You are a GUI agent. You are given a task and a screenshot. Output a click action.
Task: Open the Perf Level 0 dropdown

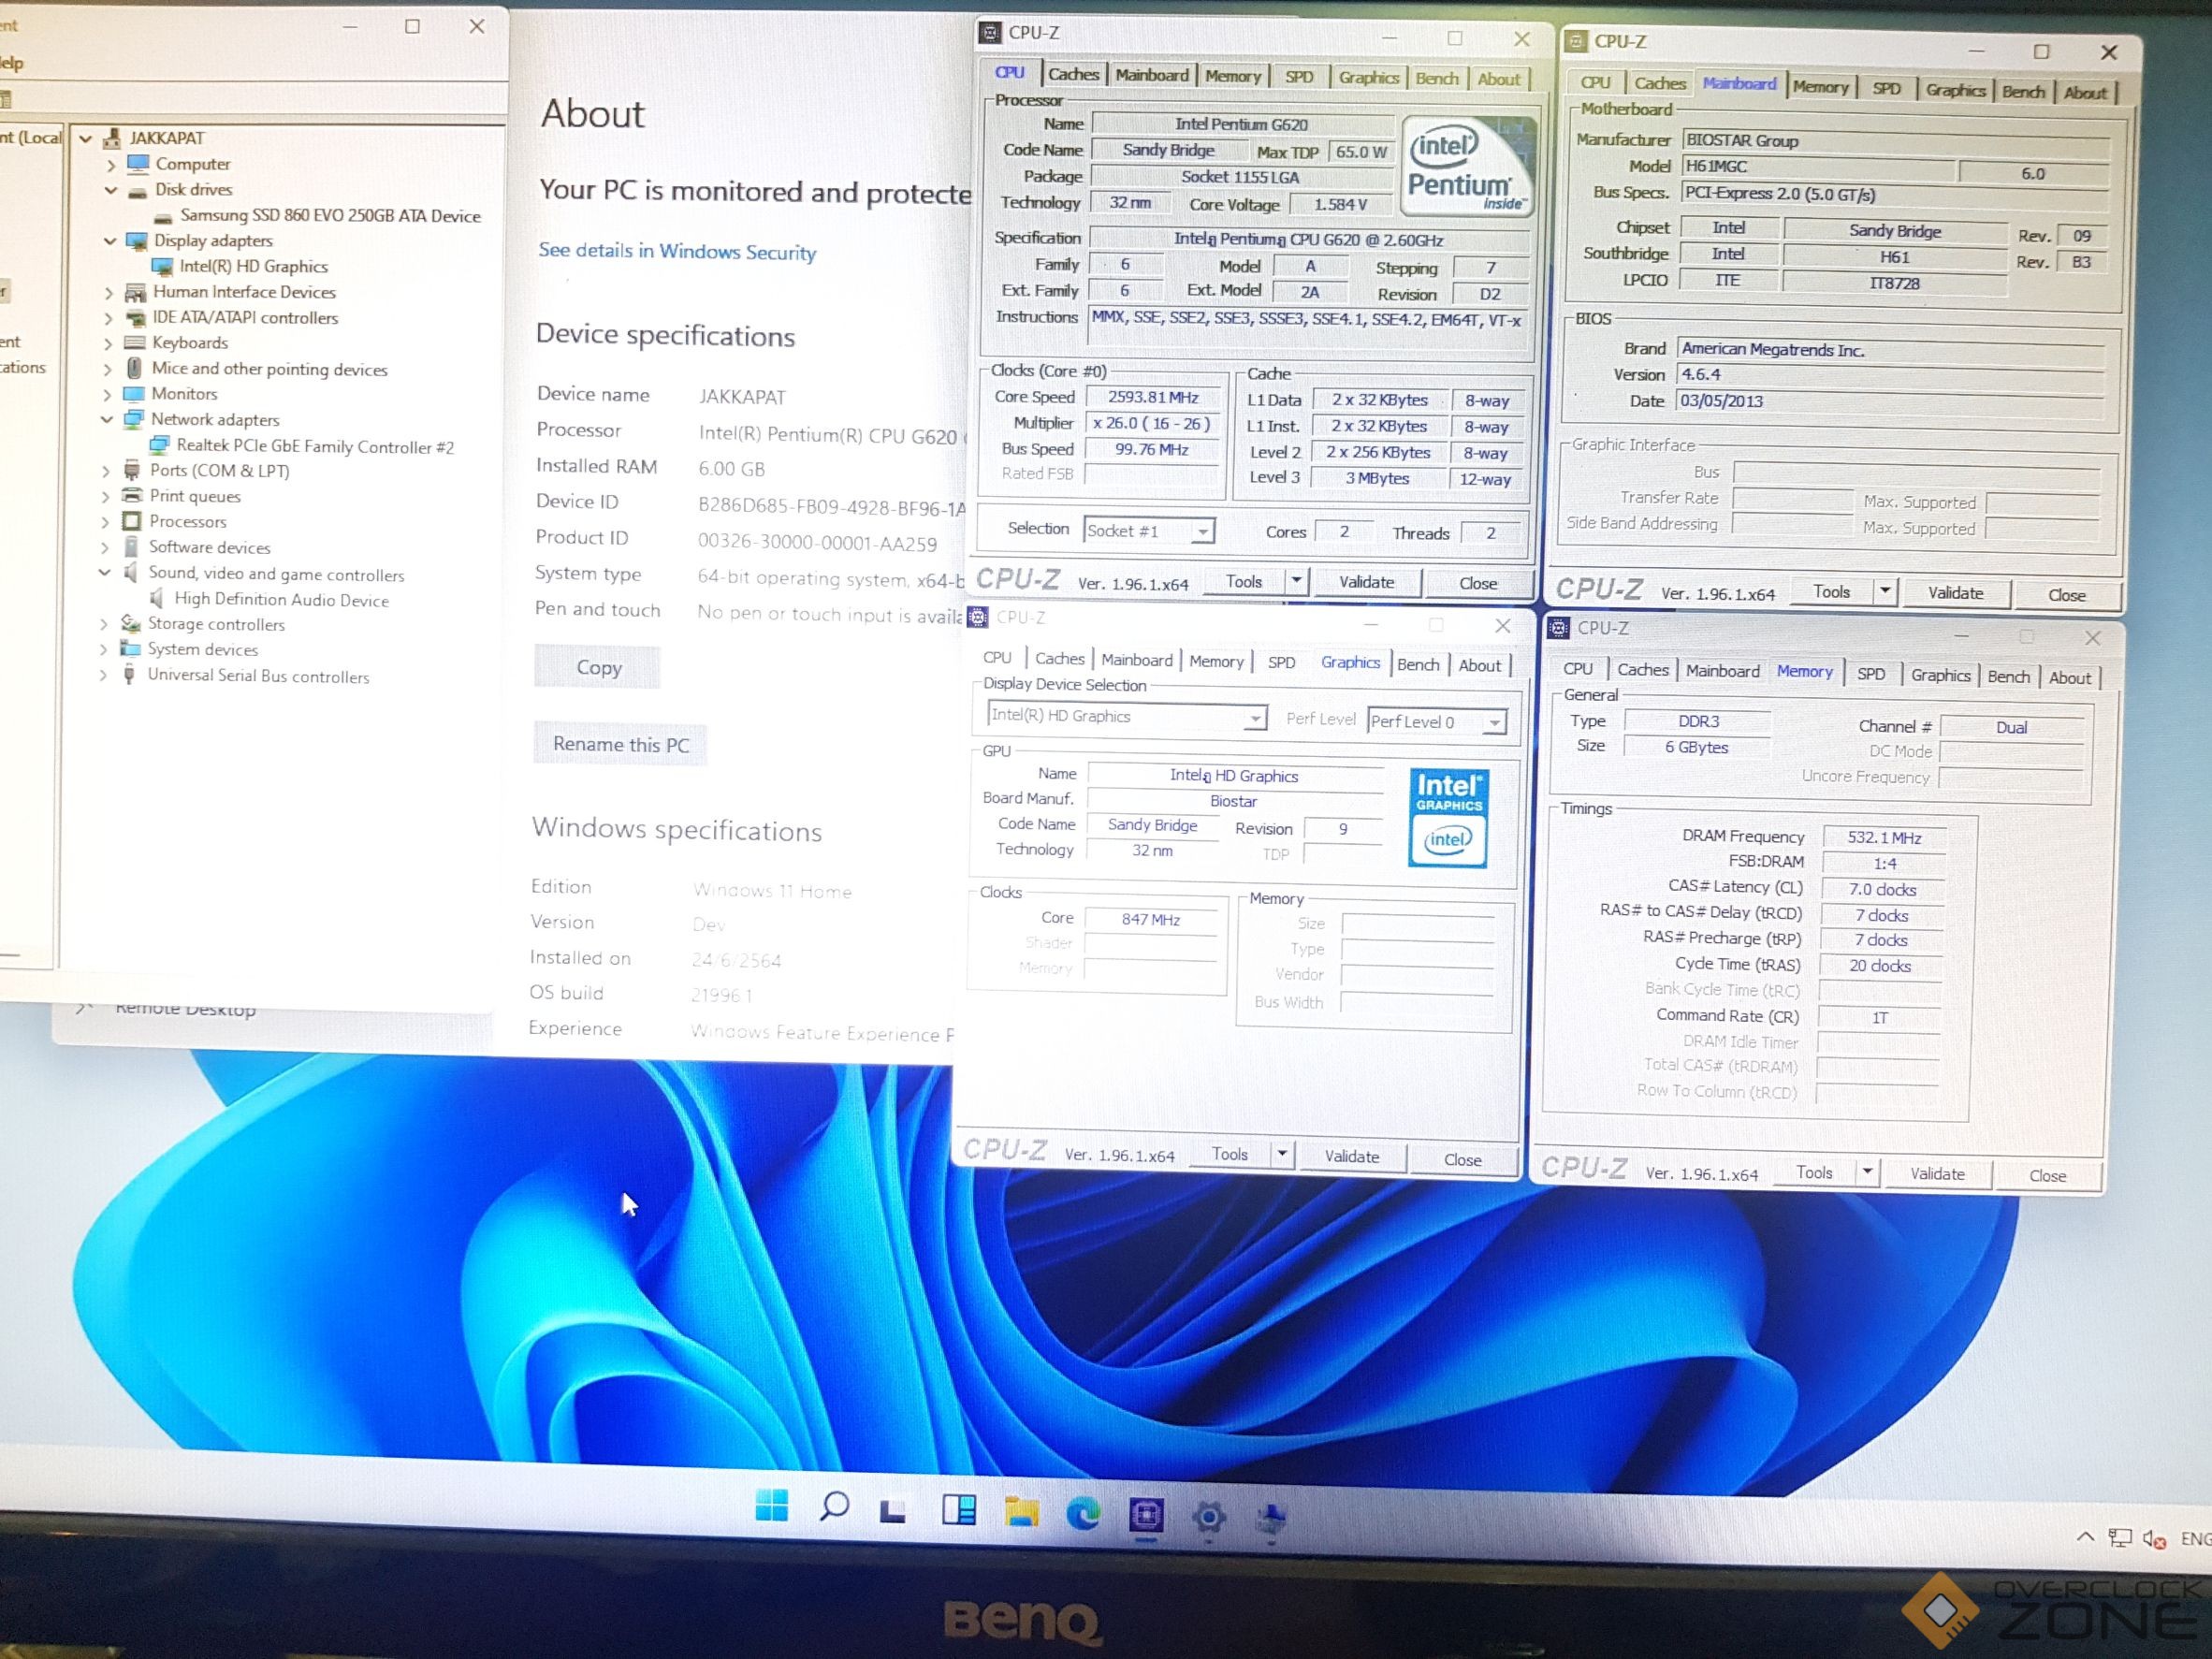[x=1494, y=722]
